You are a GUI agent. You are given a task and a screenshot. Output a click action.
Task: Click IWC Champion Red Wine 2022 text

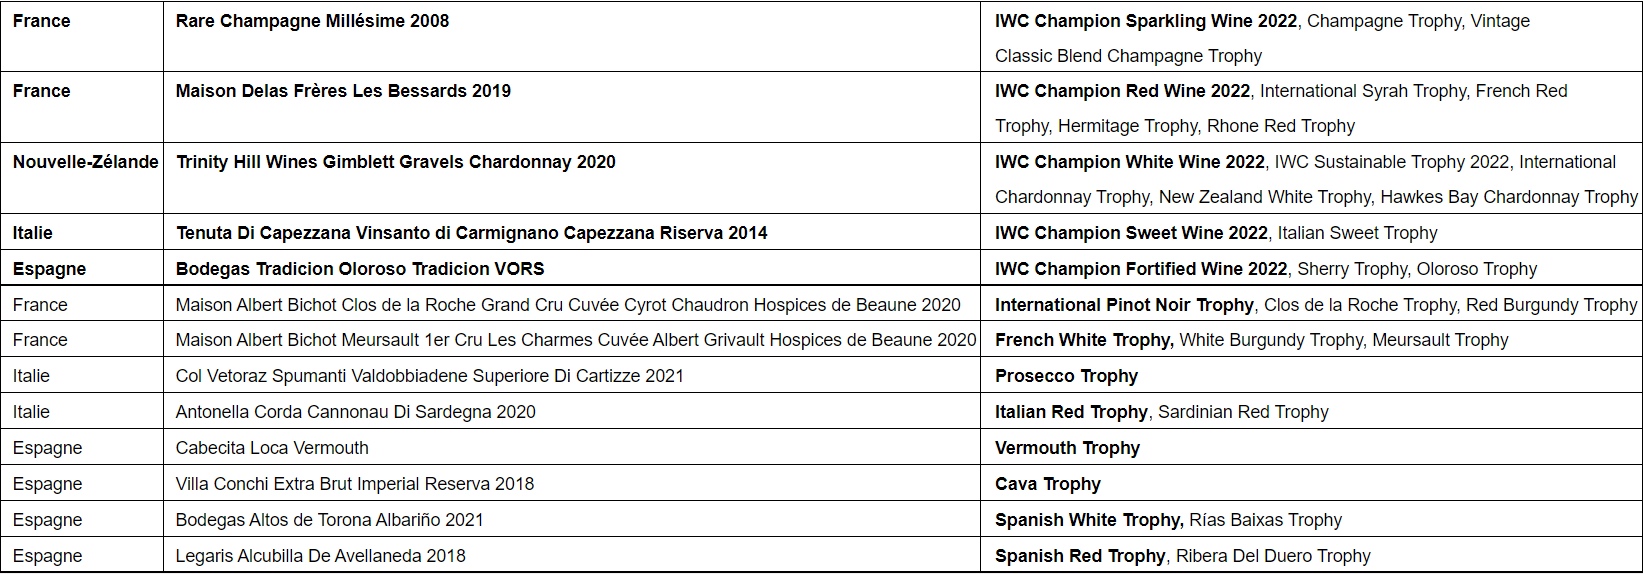1122,91
